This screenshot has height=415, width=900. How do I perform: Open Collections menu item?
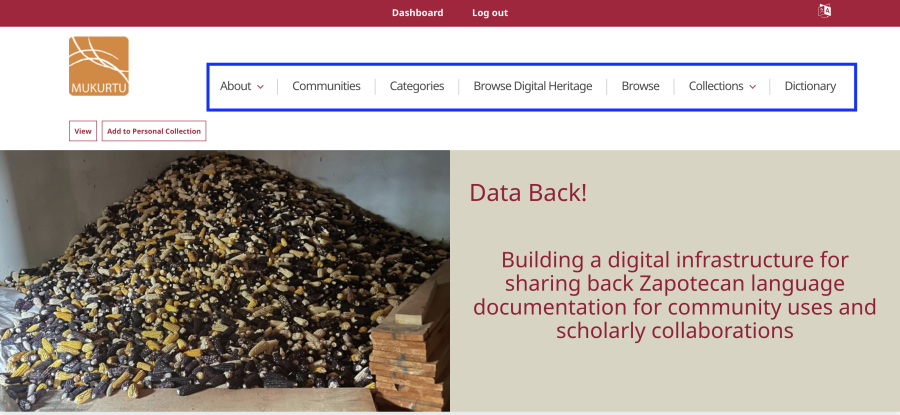click(716, 86)
